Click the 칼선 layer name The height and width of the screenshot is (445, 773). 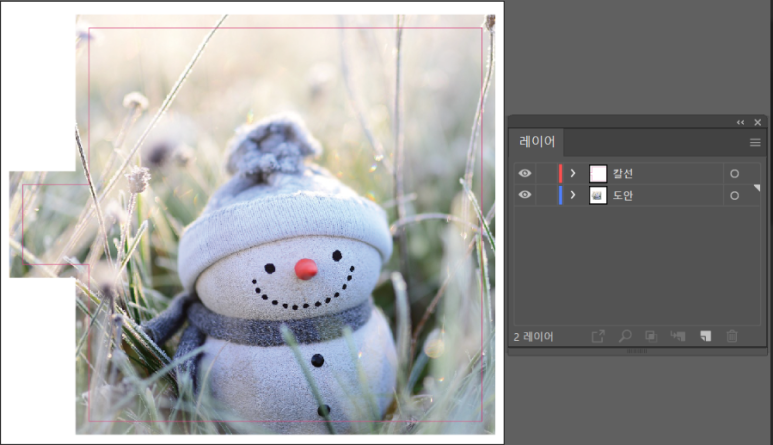tap(623, 173)
